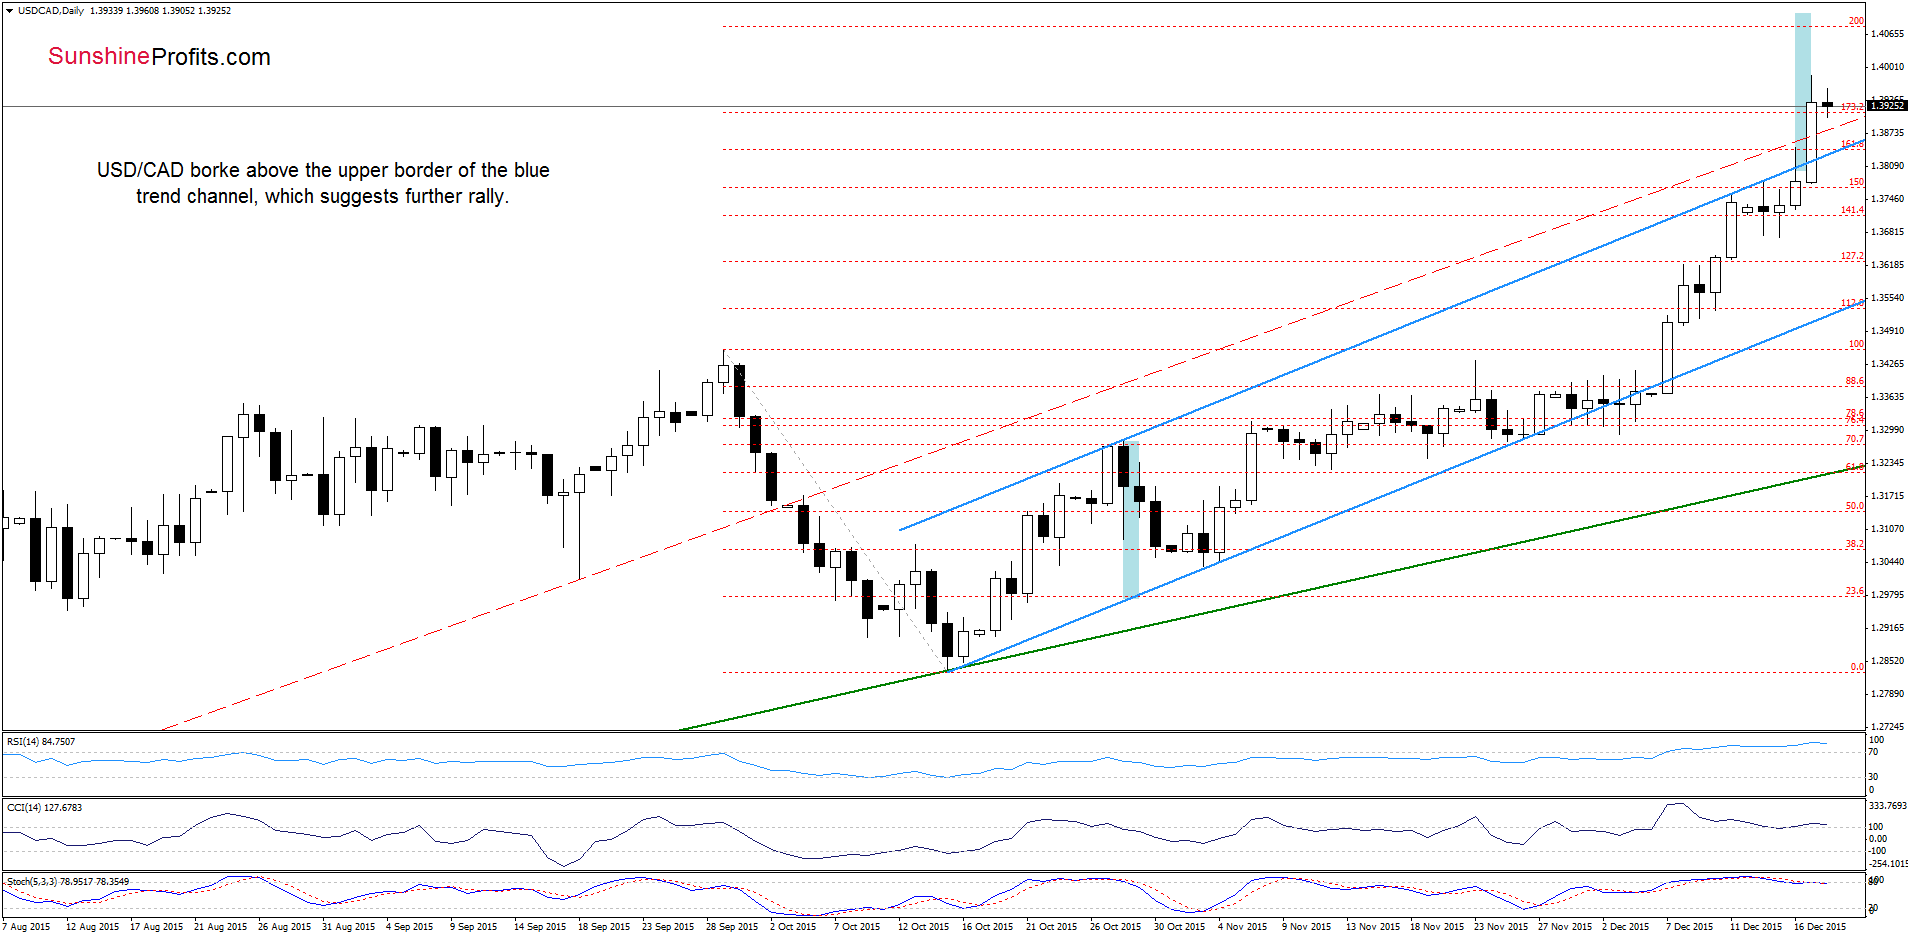Click the 1.32345 price axis label
Screen dimensions: 1908x935
(x=1887, y=463)
